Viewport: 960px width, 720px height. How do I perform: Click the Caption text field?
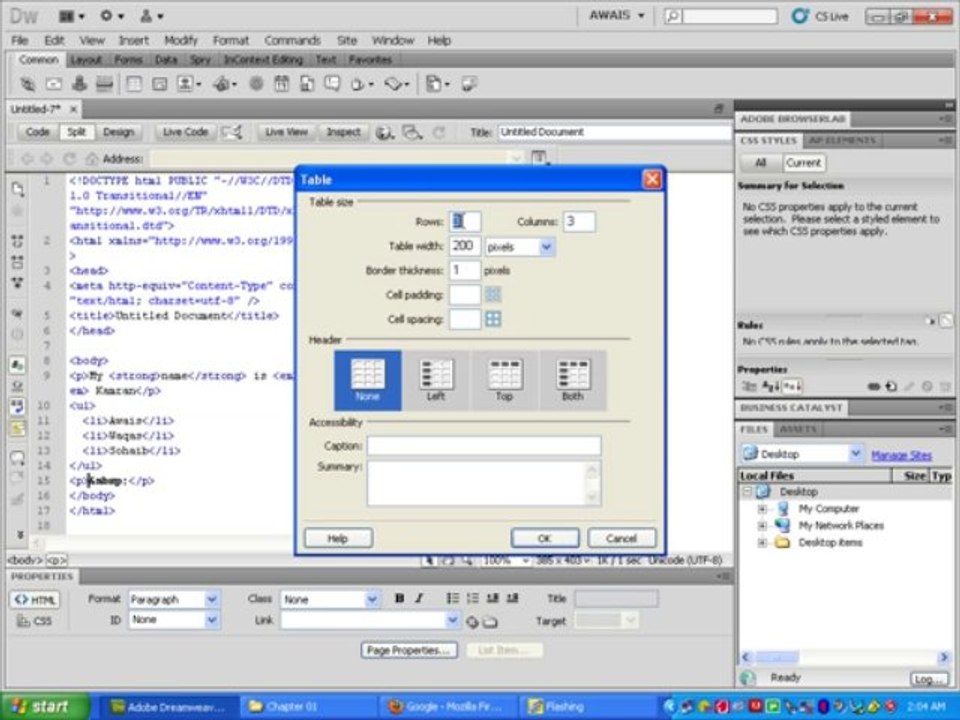tap(484, 446)
